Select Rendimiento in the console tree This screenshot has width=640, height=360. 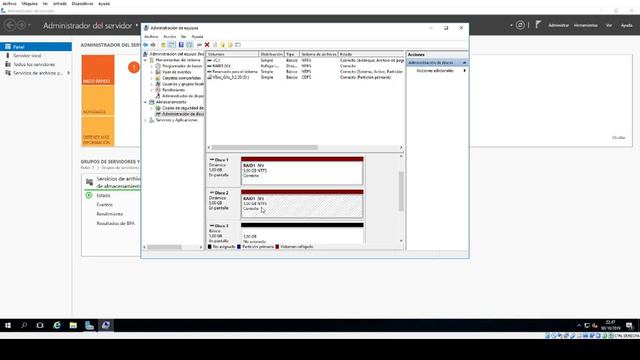point(173,90)
